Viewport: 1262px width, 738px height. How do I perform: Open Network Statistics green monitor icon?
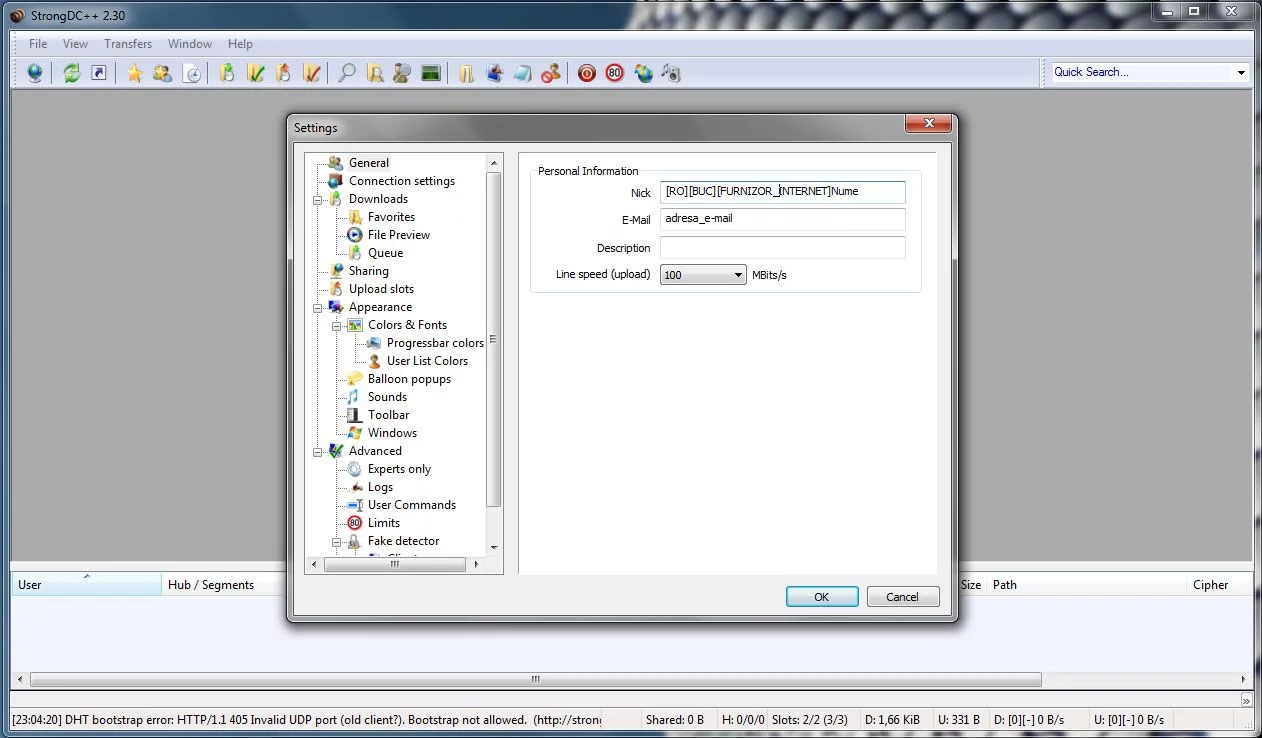[x=431, y=73]
